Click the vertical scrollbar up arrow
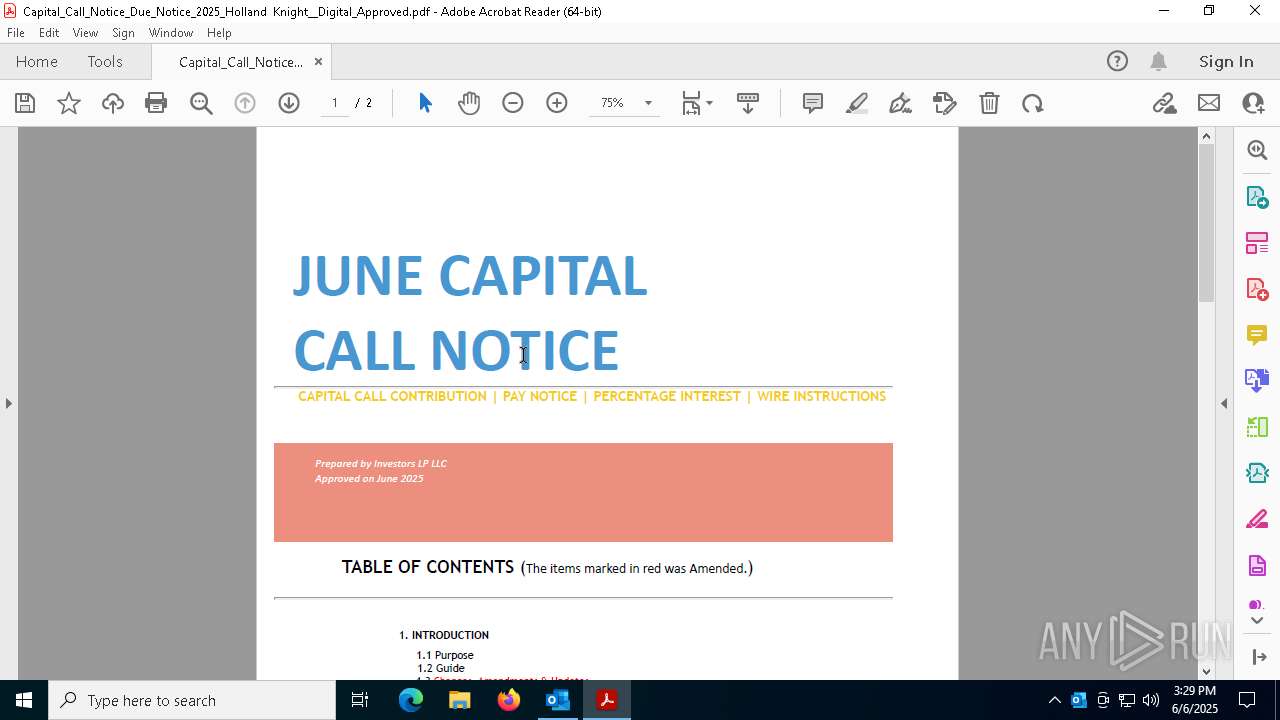The height and width of the screenshot is (720, 1280). click(x=1206, y=136)
